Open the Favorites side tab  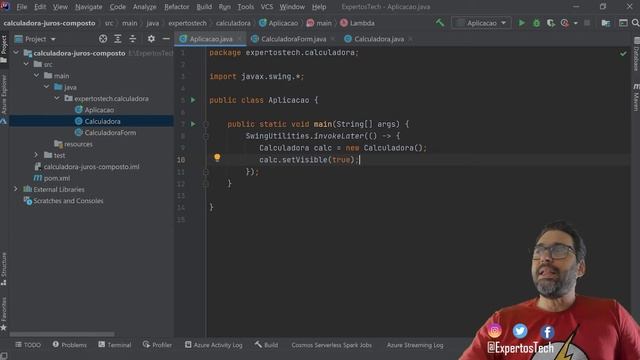4,313
